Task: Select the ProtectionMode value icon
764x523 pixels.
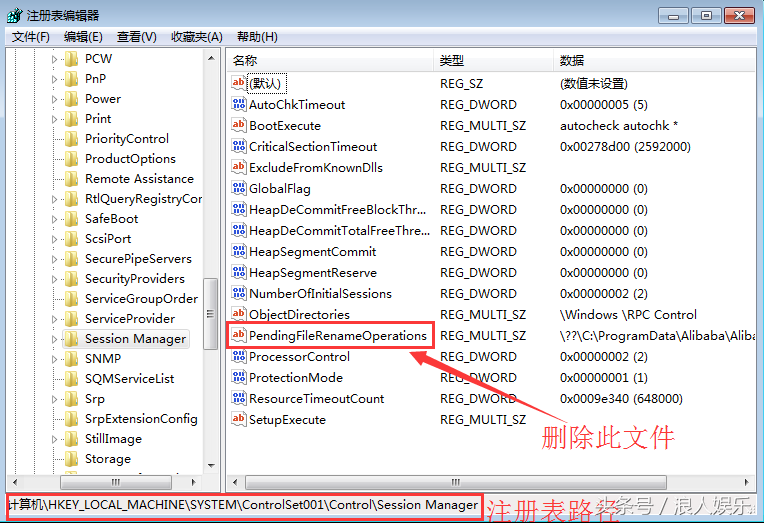Action: click(238, 377)
